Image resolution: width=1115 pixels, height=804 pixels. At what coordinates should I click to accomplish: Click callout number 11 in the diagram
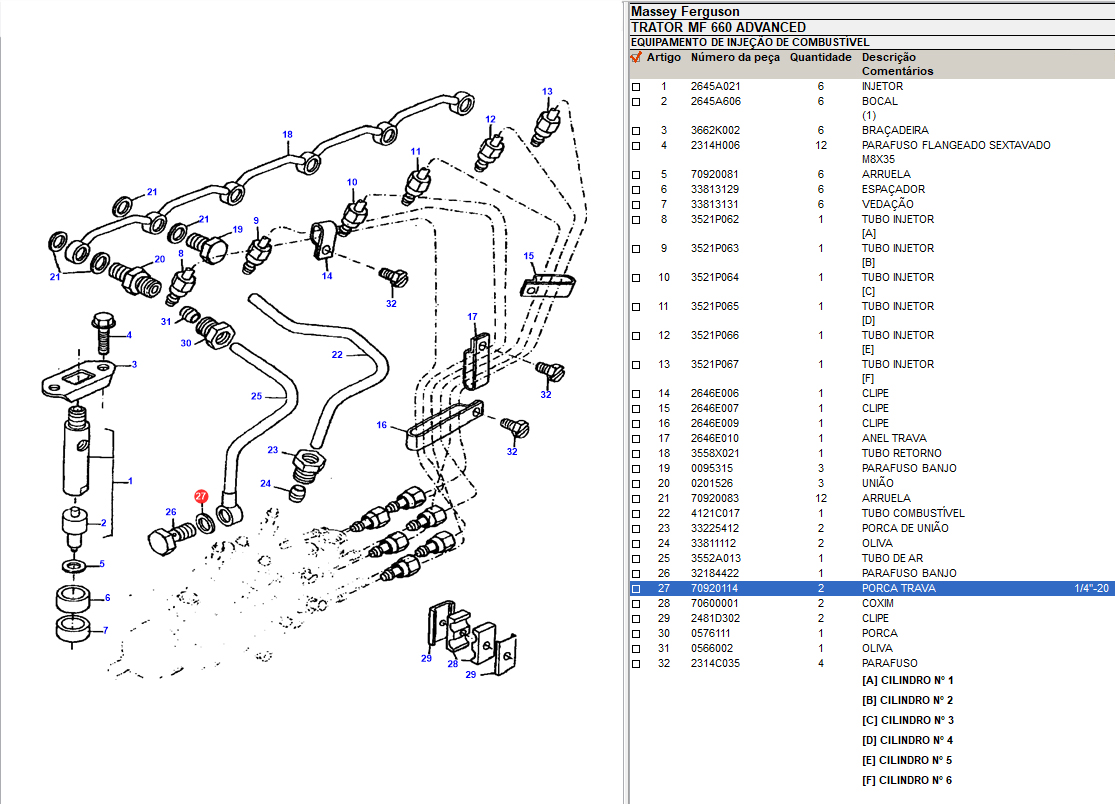415,151
